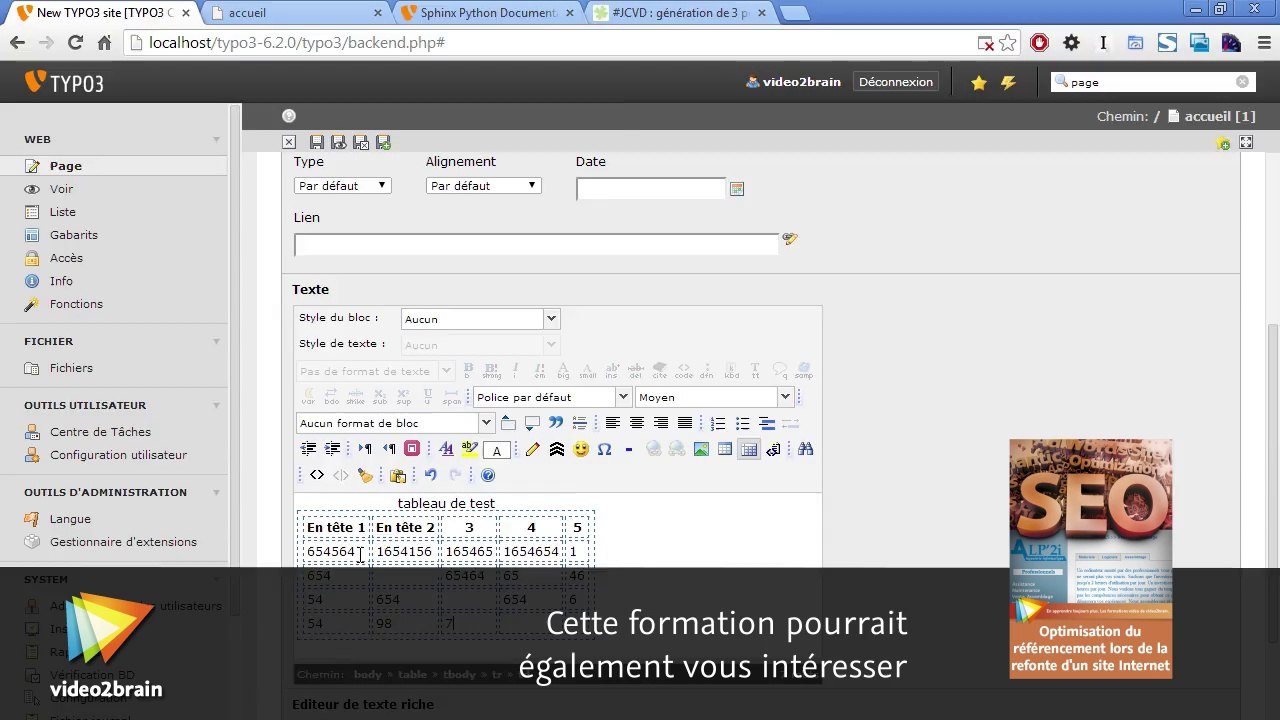Click the save and create new icon

click(383, 143)
